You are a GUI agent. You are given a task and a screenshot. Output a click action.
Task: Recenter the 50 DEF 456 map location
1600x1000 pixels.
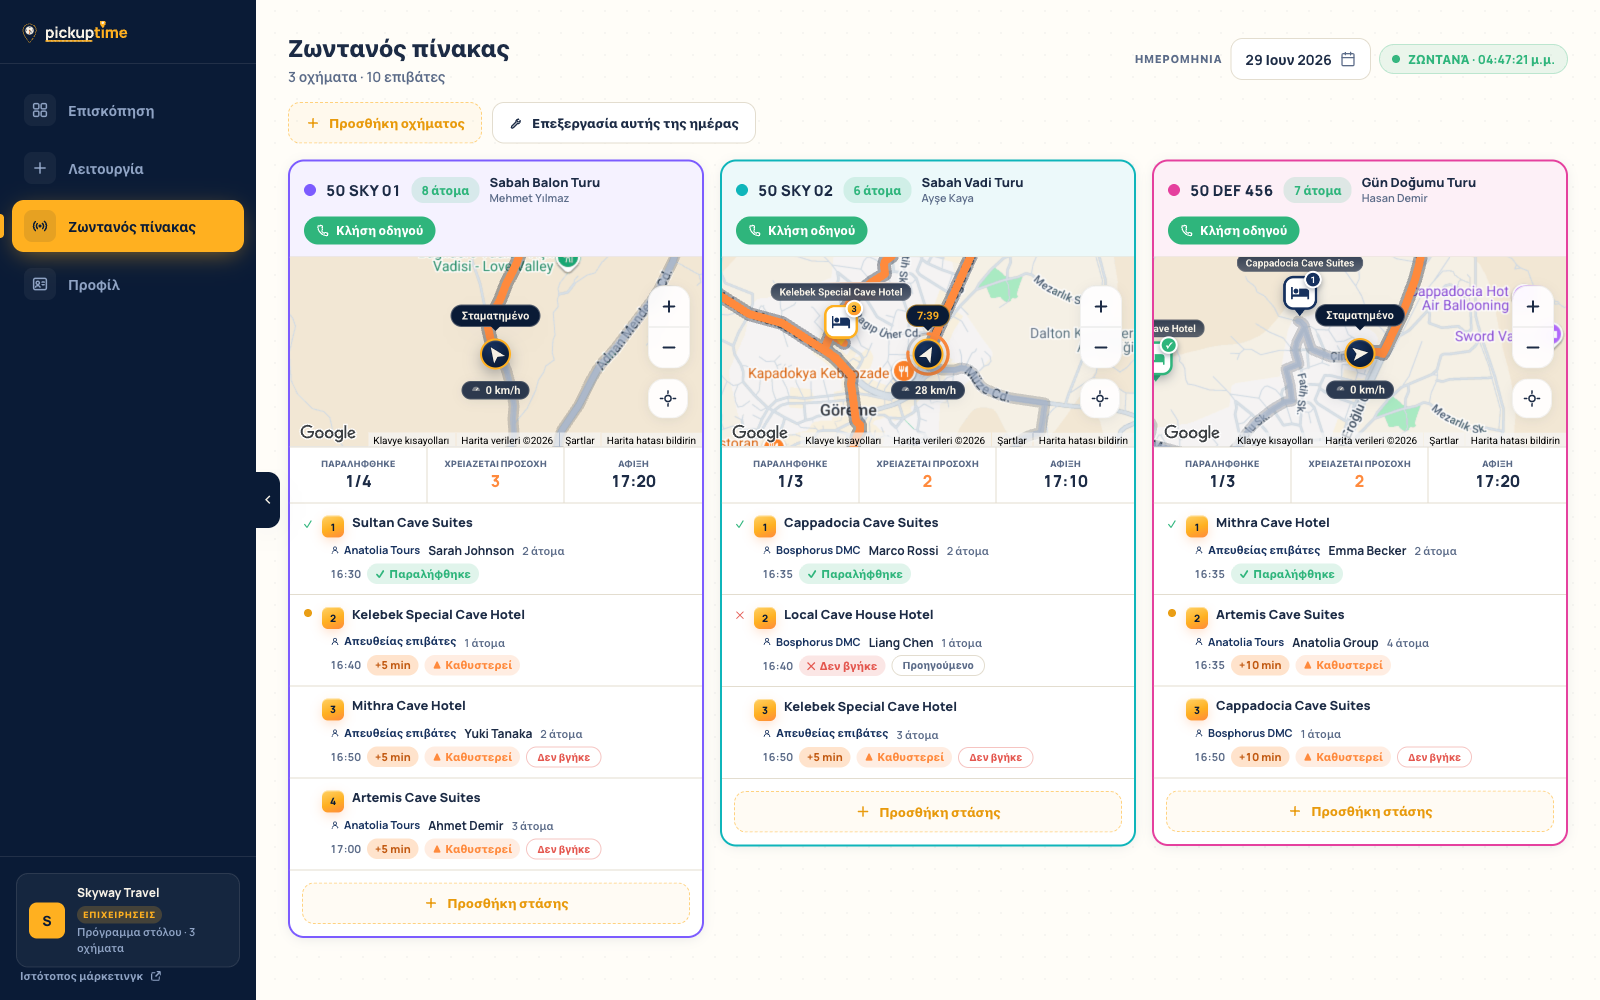pyautogui.click(x=1532, y=399)
